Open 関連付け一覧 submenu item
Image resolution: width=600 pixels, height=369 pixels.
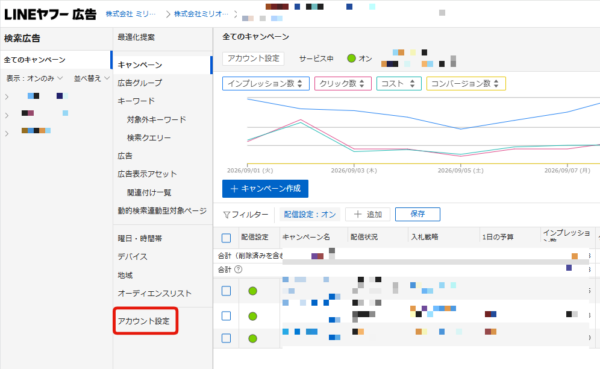(x=149, y=192)
